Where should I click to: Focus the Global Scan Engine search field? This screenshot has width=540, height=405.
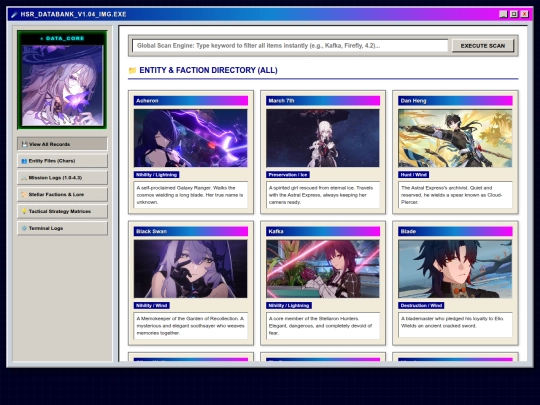coord(290,45)
